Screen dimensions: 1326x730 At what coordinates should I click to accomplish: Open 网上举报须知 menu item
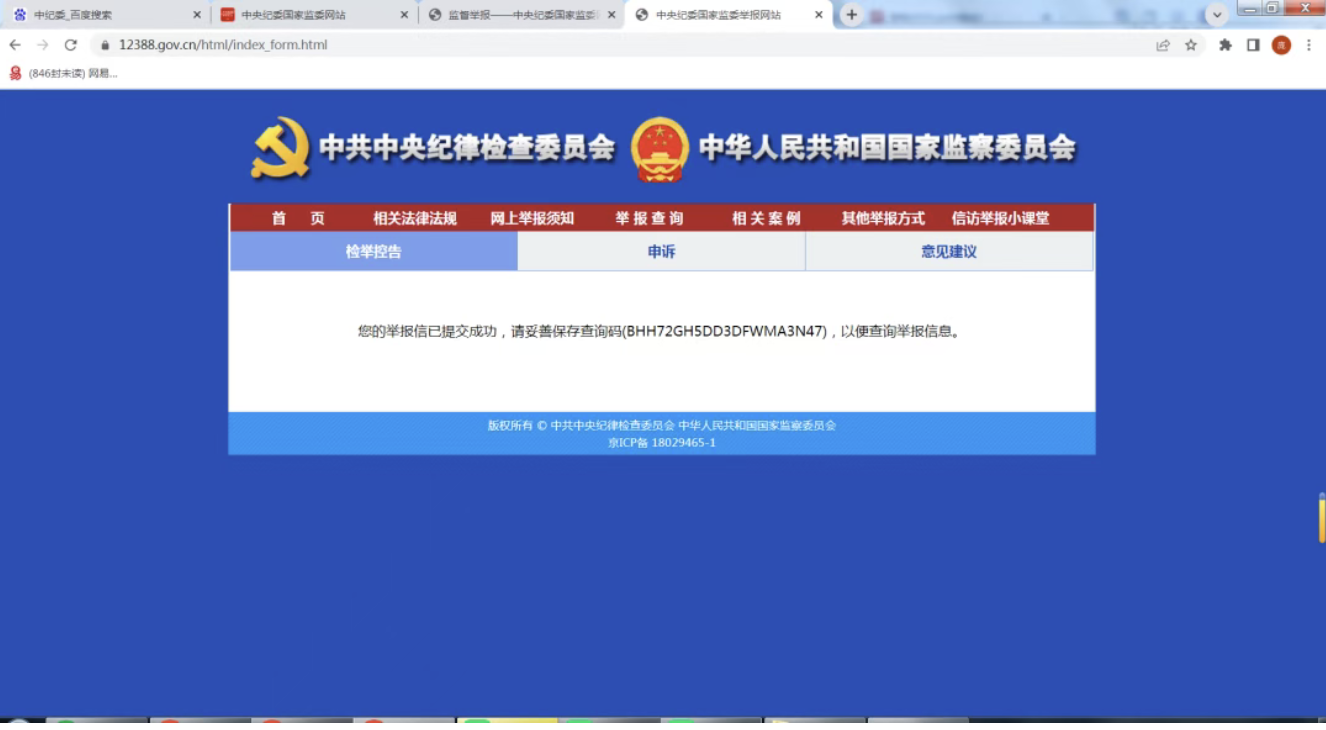(x=532, y=218)
